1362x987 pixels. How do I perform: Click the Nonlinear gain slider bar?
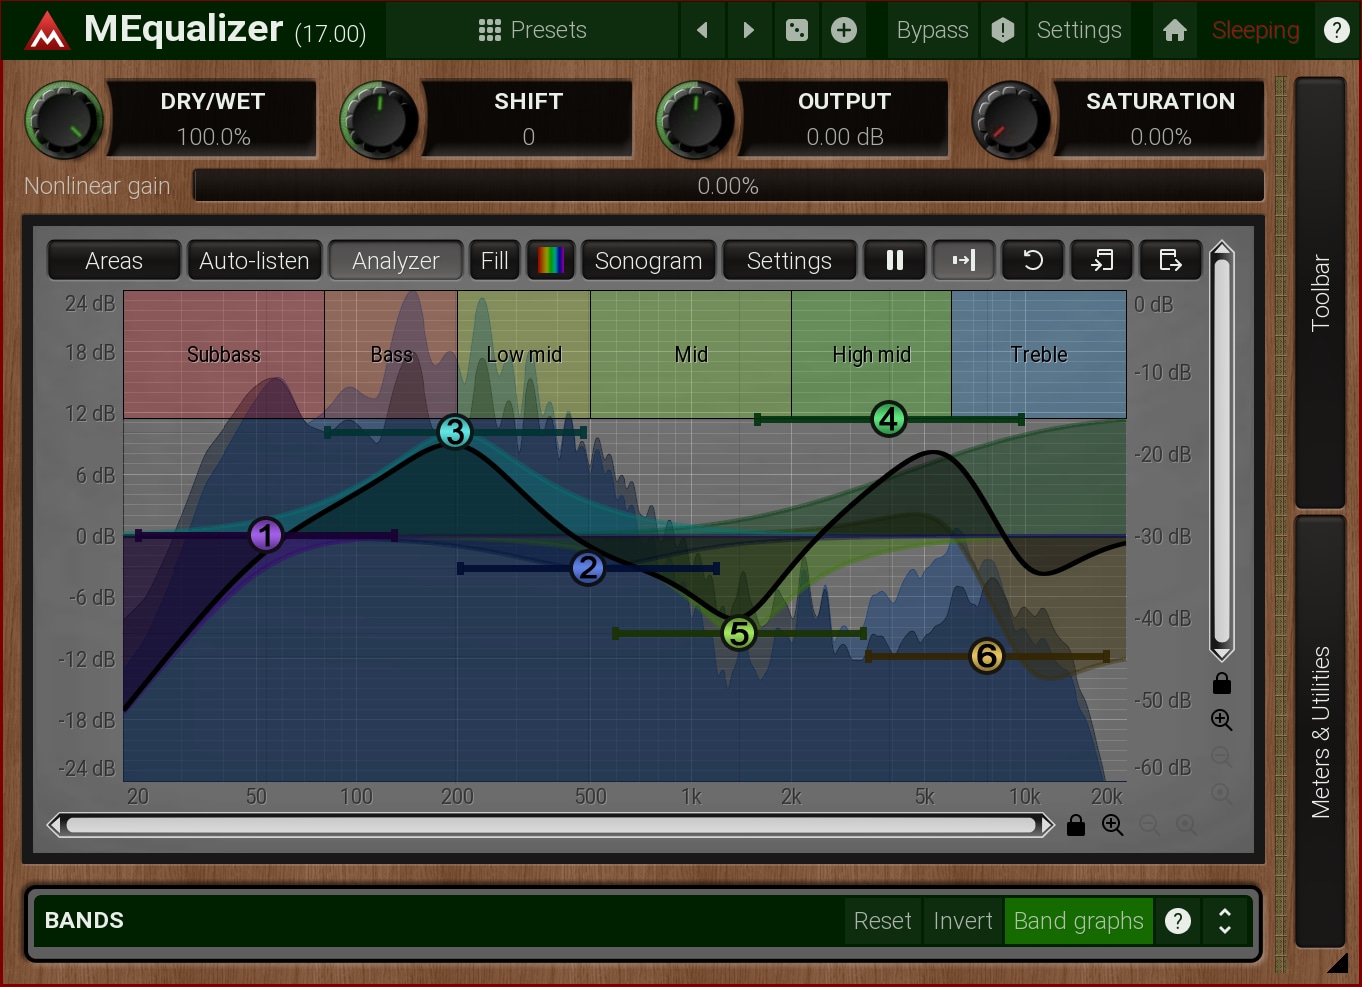tap(728, 186)
